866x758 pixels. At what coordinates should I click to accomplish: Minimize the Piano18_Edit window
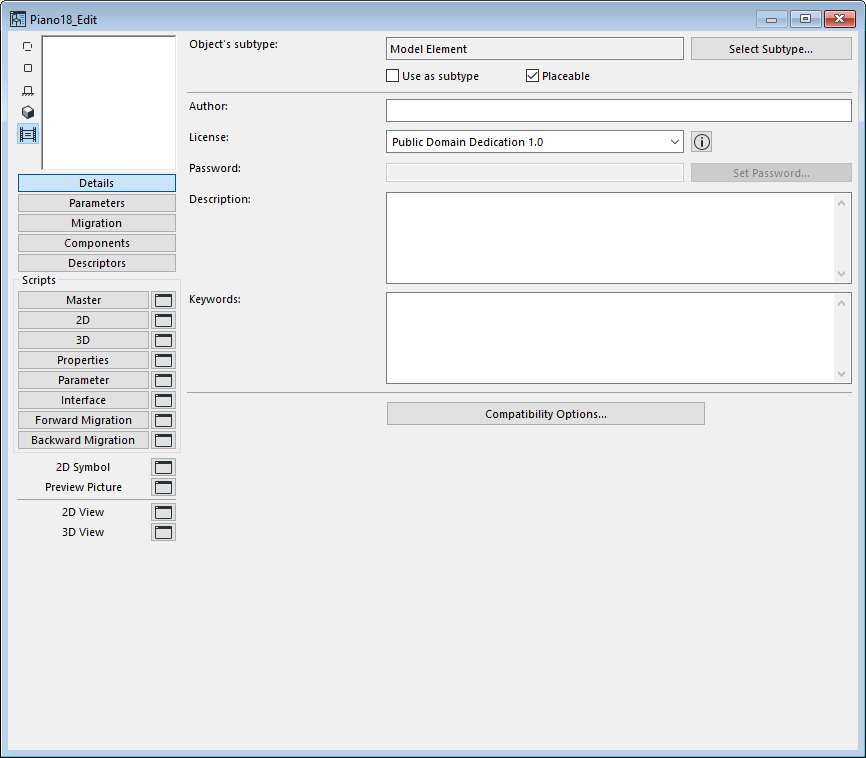point(772,19)
